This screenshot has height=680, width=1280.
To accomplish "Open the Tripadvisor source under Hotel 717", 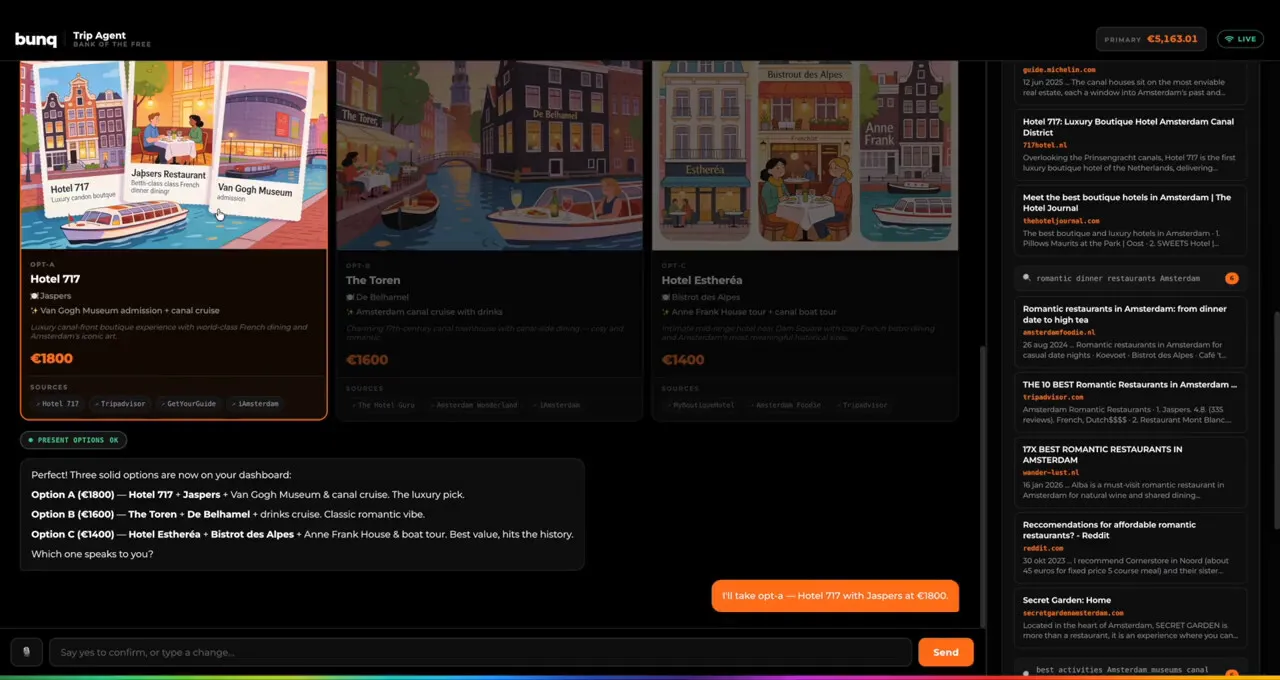I will click(x=120, y=404).
